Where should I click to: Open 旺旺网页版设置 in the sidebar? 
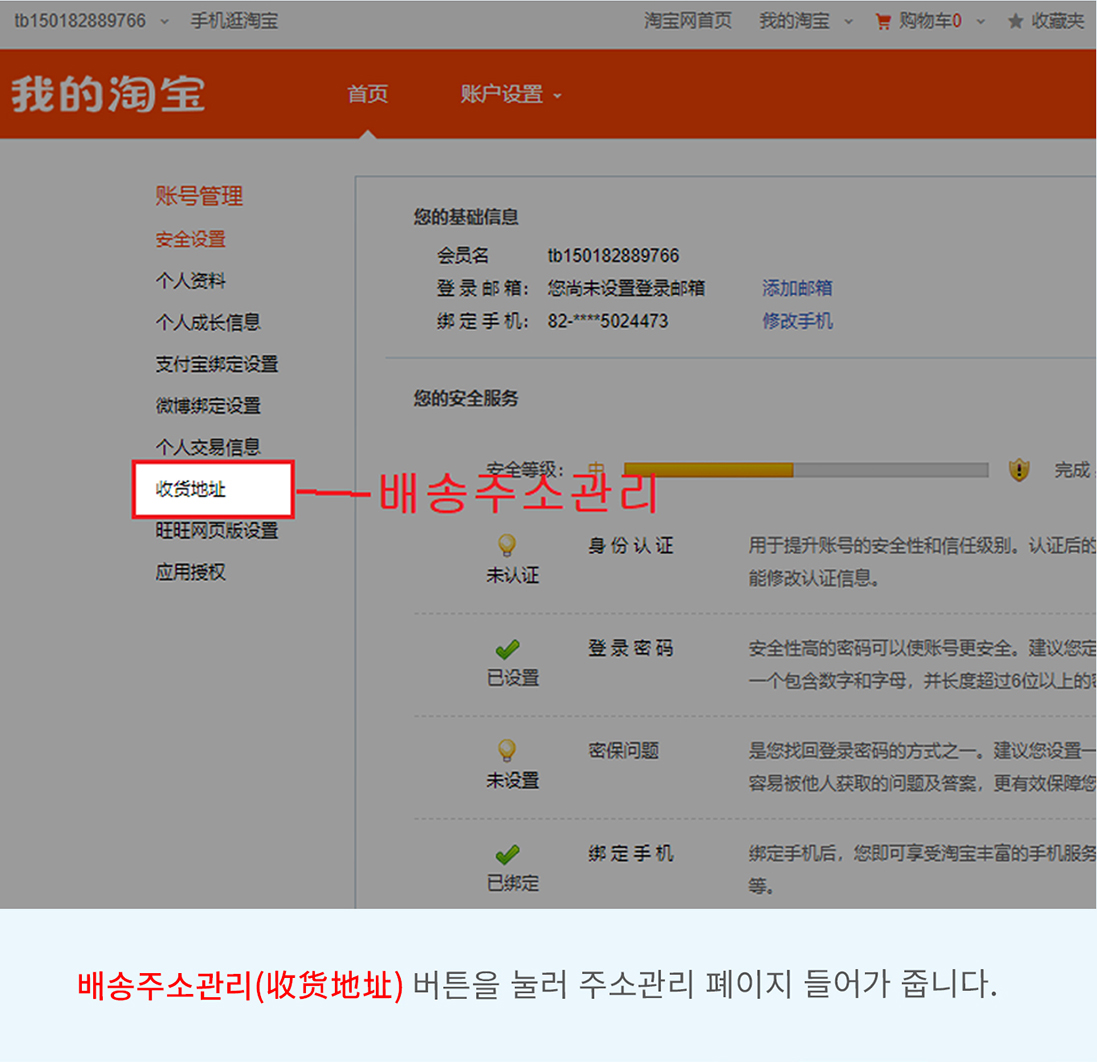(217, 530)
